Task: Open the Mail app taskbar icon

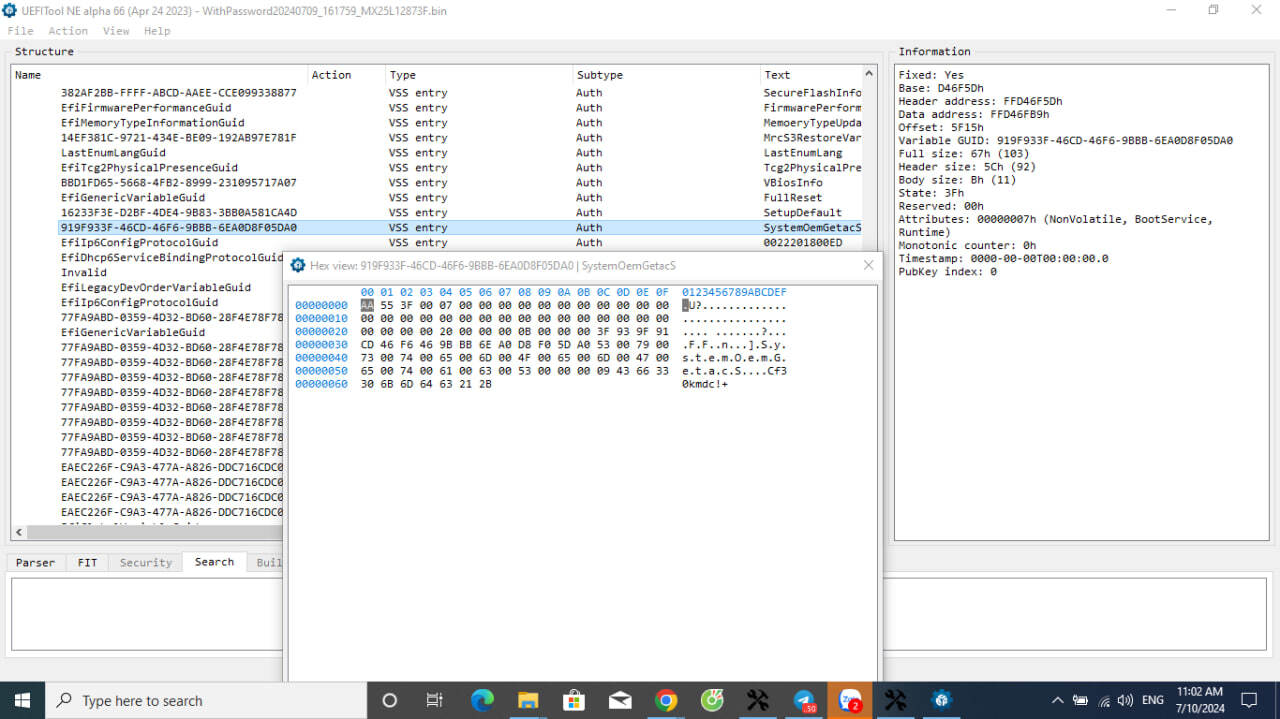Action: pos(620,700)
